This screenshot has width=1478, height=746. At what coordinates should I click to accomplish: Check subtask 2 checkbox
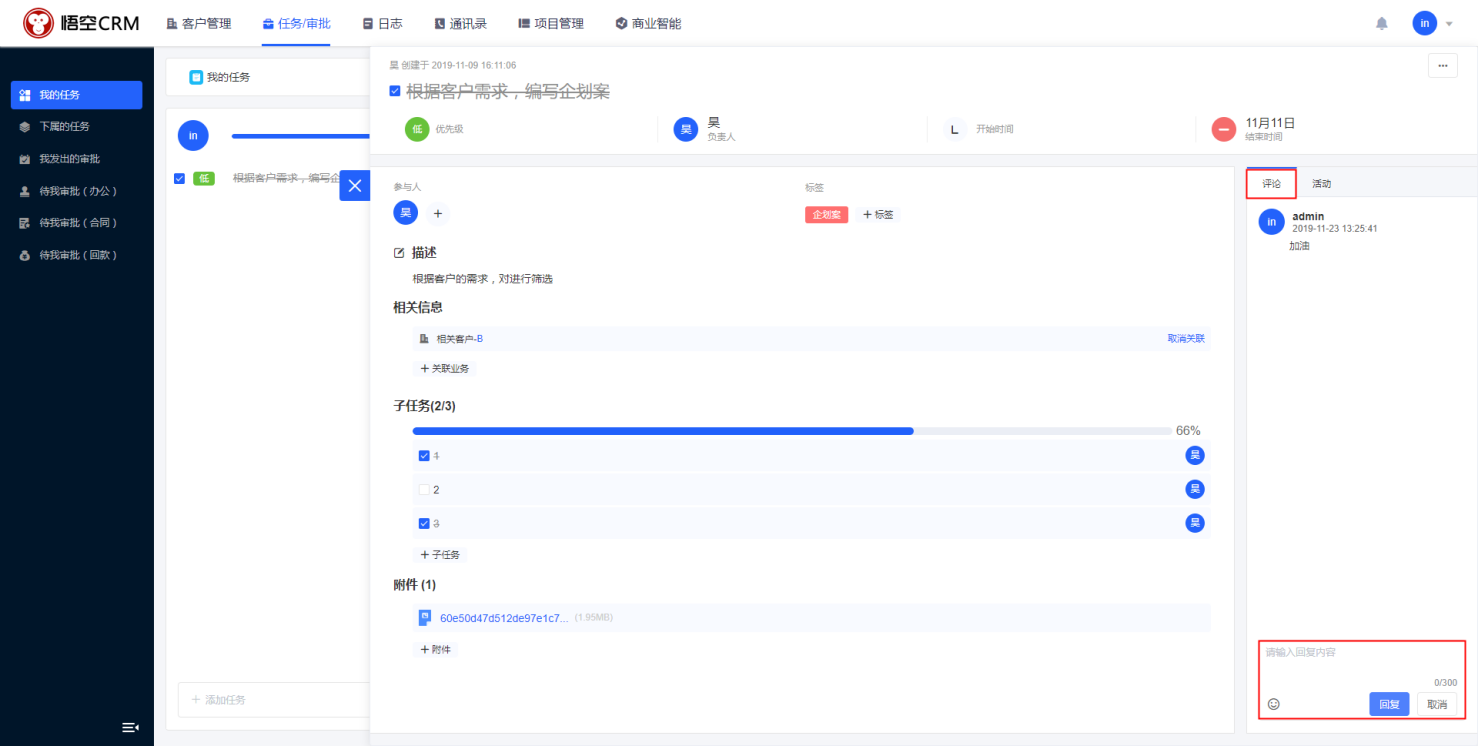tap(424, 490)
